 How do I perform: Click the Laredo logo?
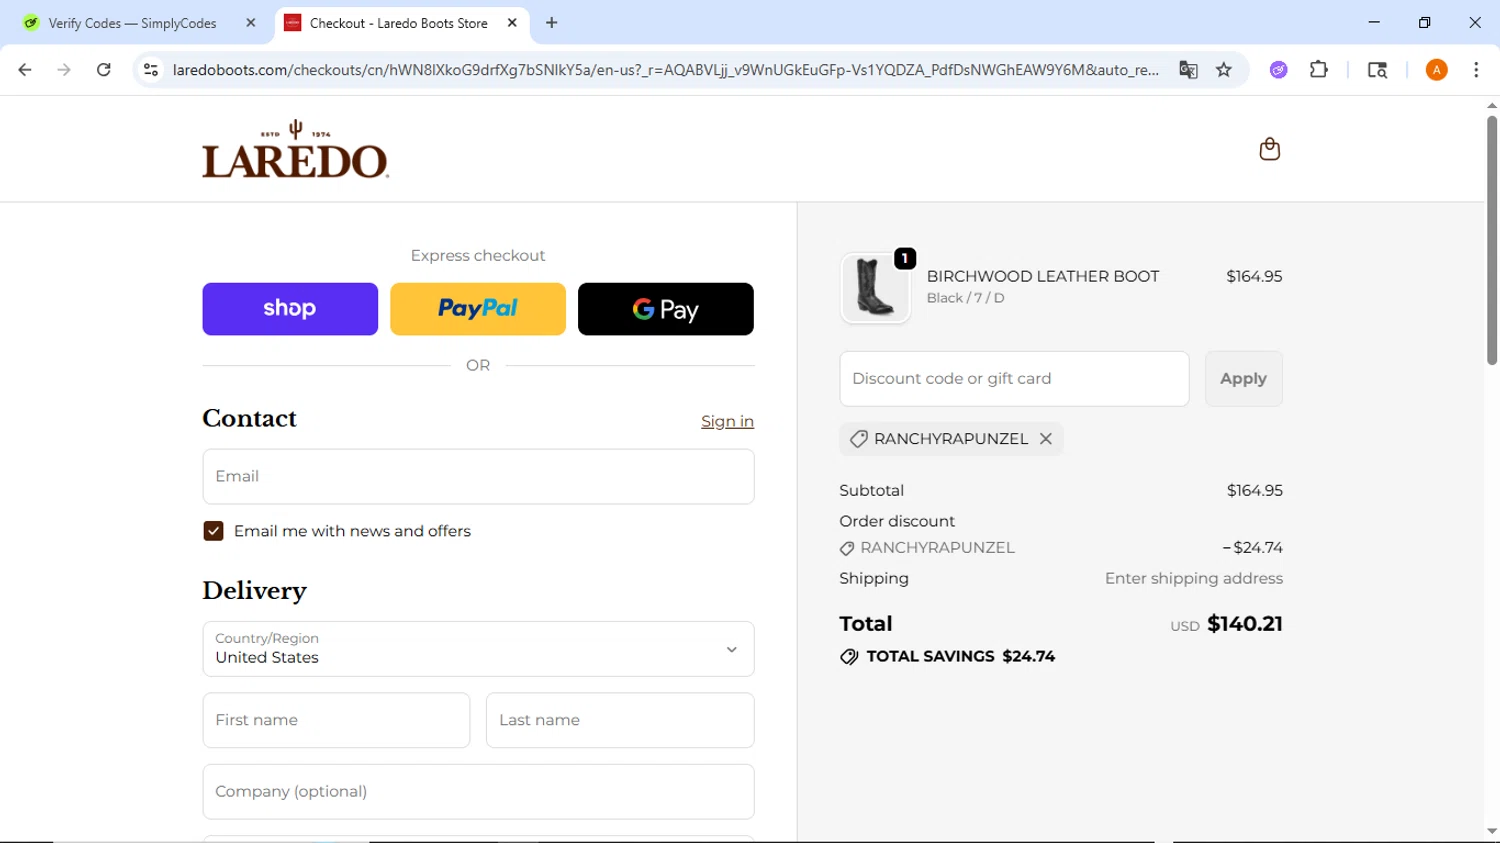[x=295, y=149]
